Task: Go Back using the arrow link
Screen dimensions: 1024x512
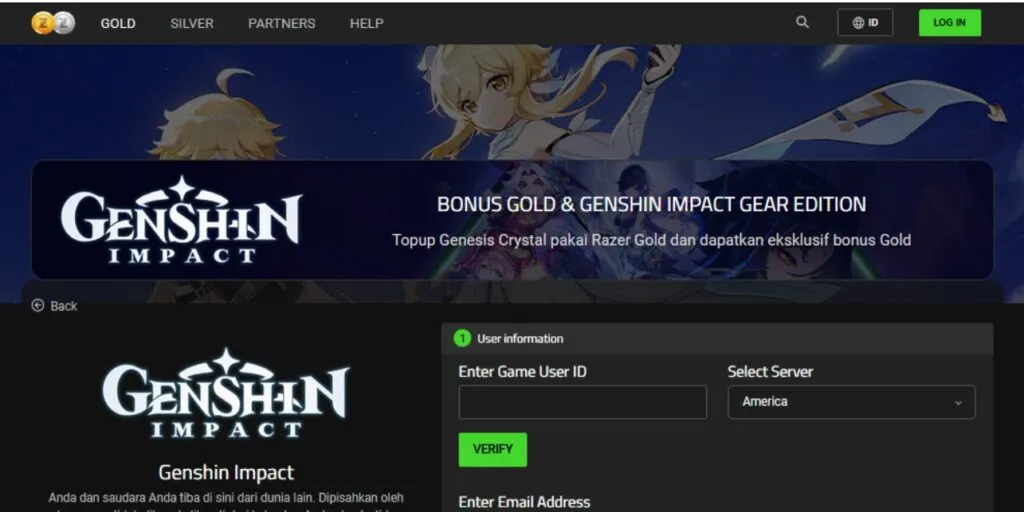Action: [x=54, y=306]
